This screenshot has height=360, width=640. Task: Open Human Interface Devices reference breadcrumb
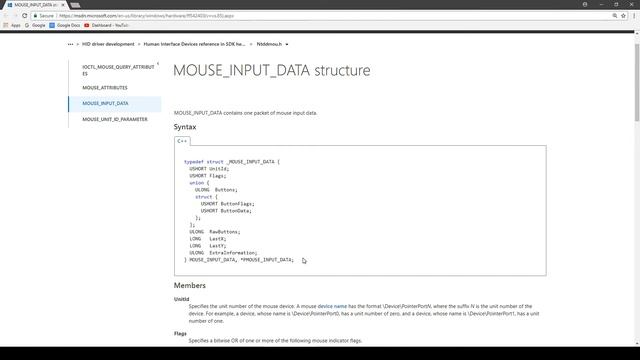pos(194,44)
